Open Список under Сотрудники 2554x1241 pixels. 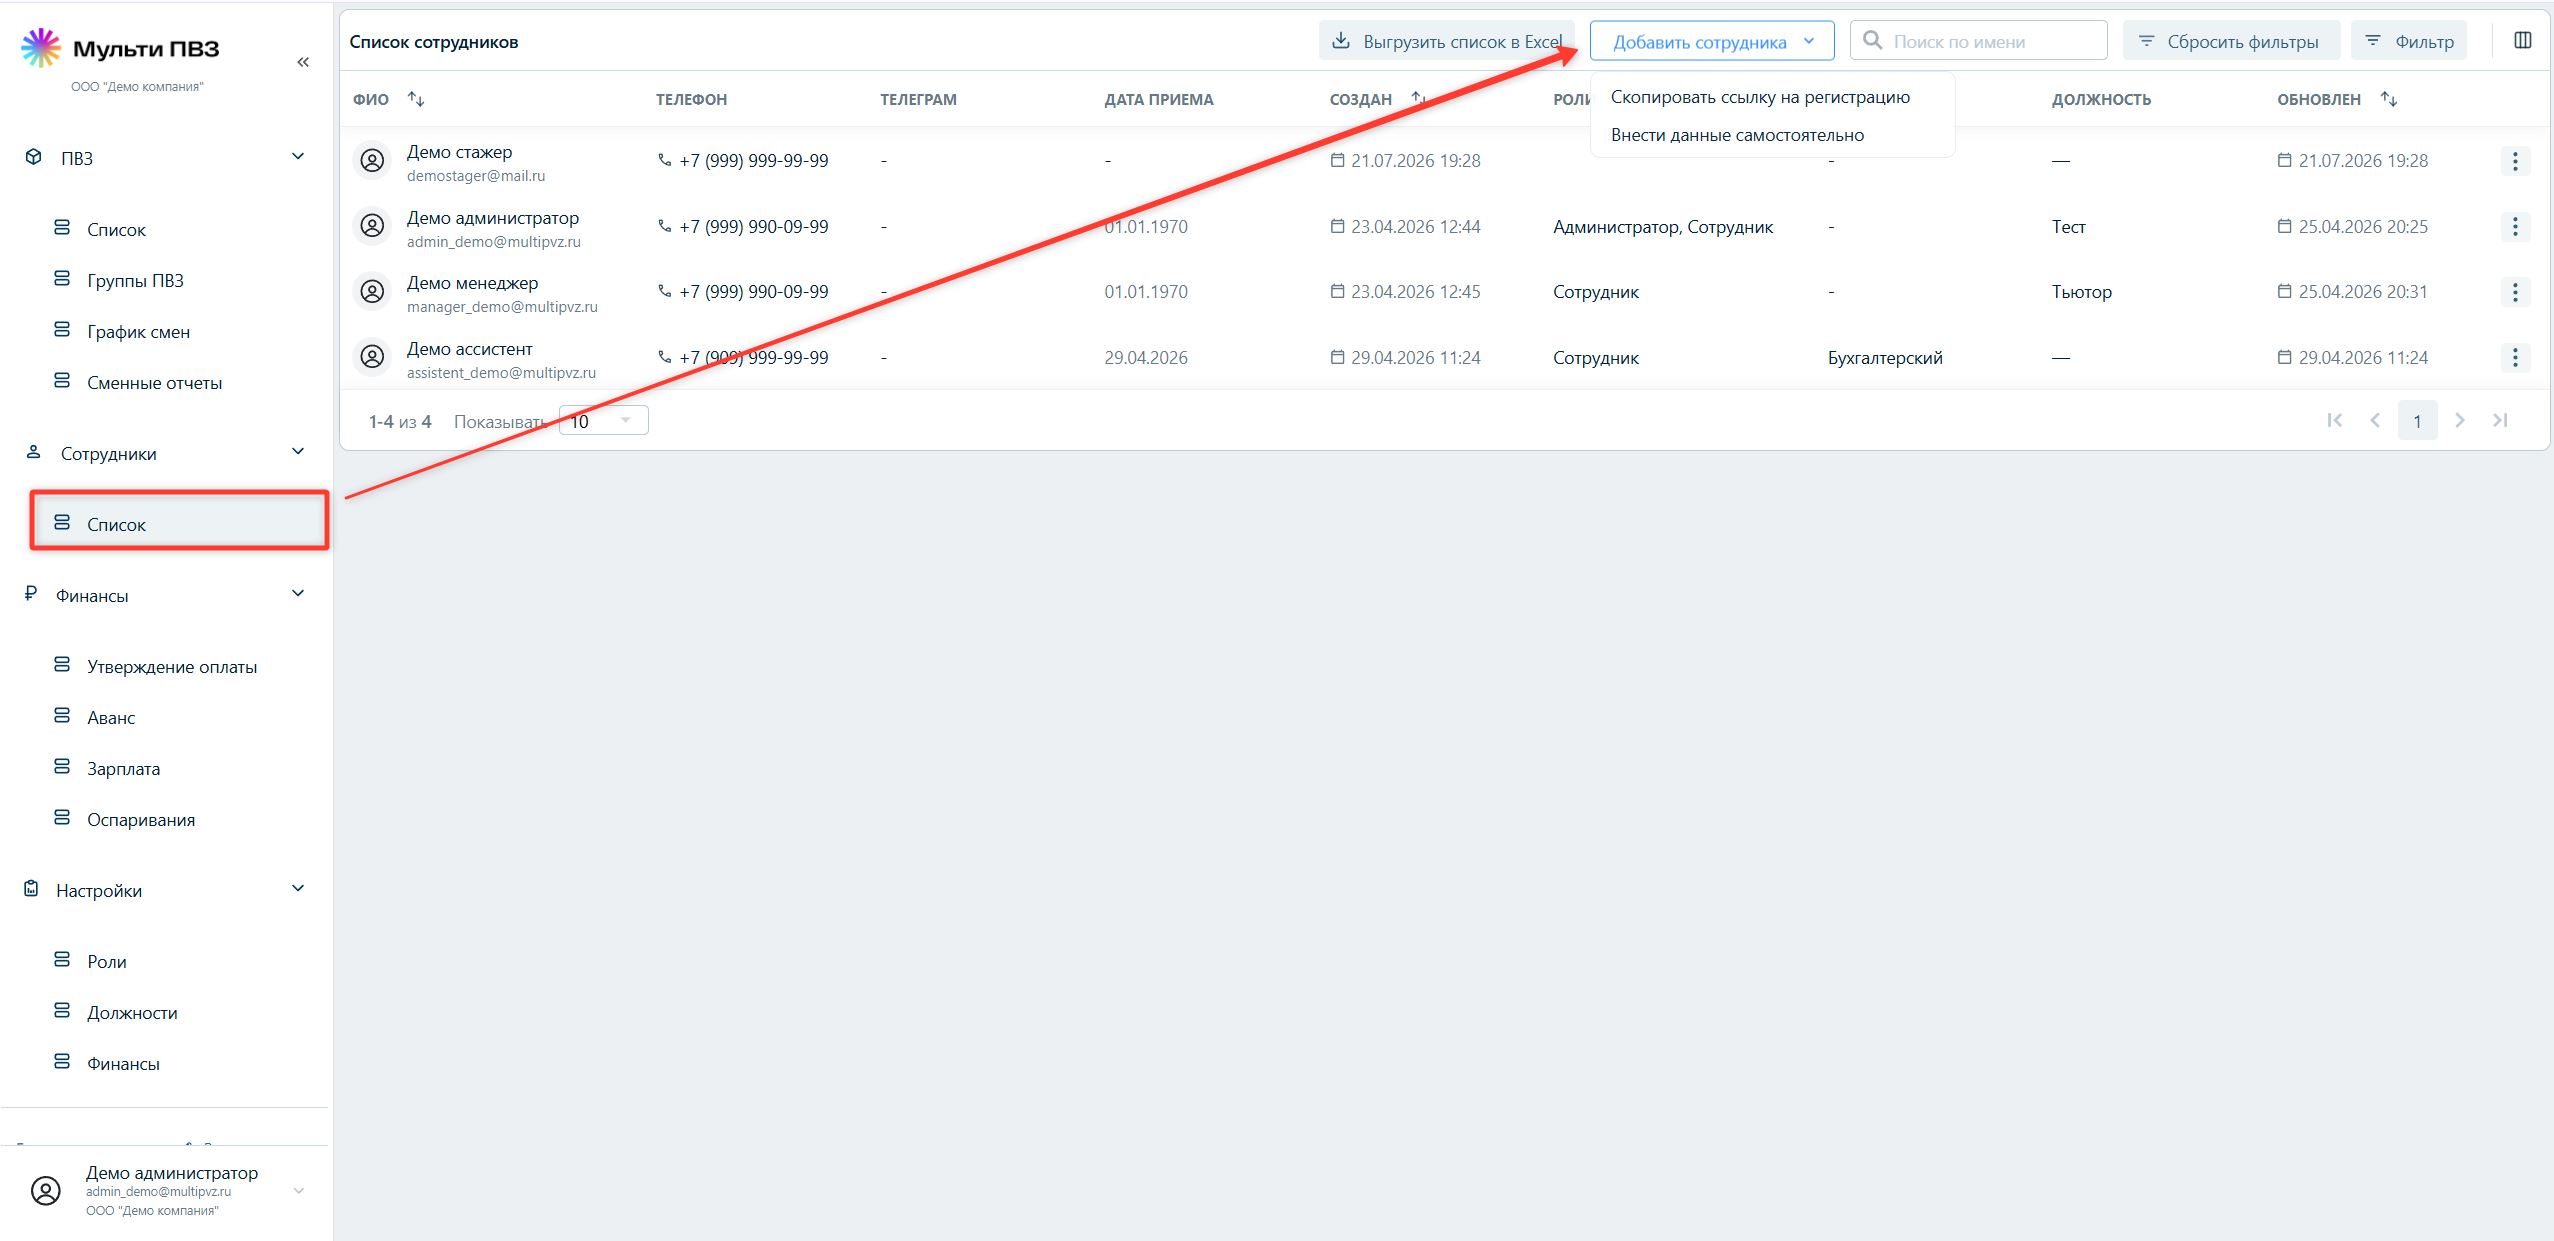180,522
